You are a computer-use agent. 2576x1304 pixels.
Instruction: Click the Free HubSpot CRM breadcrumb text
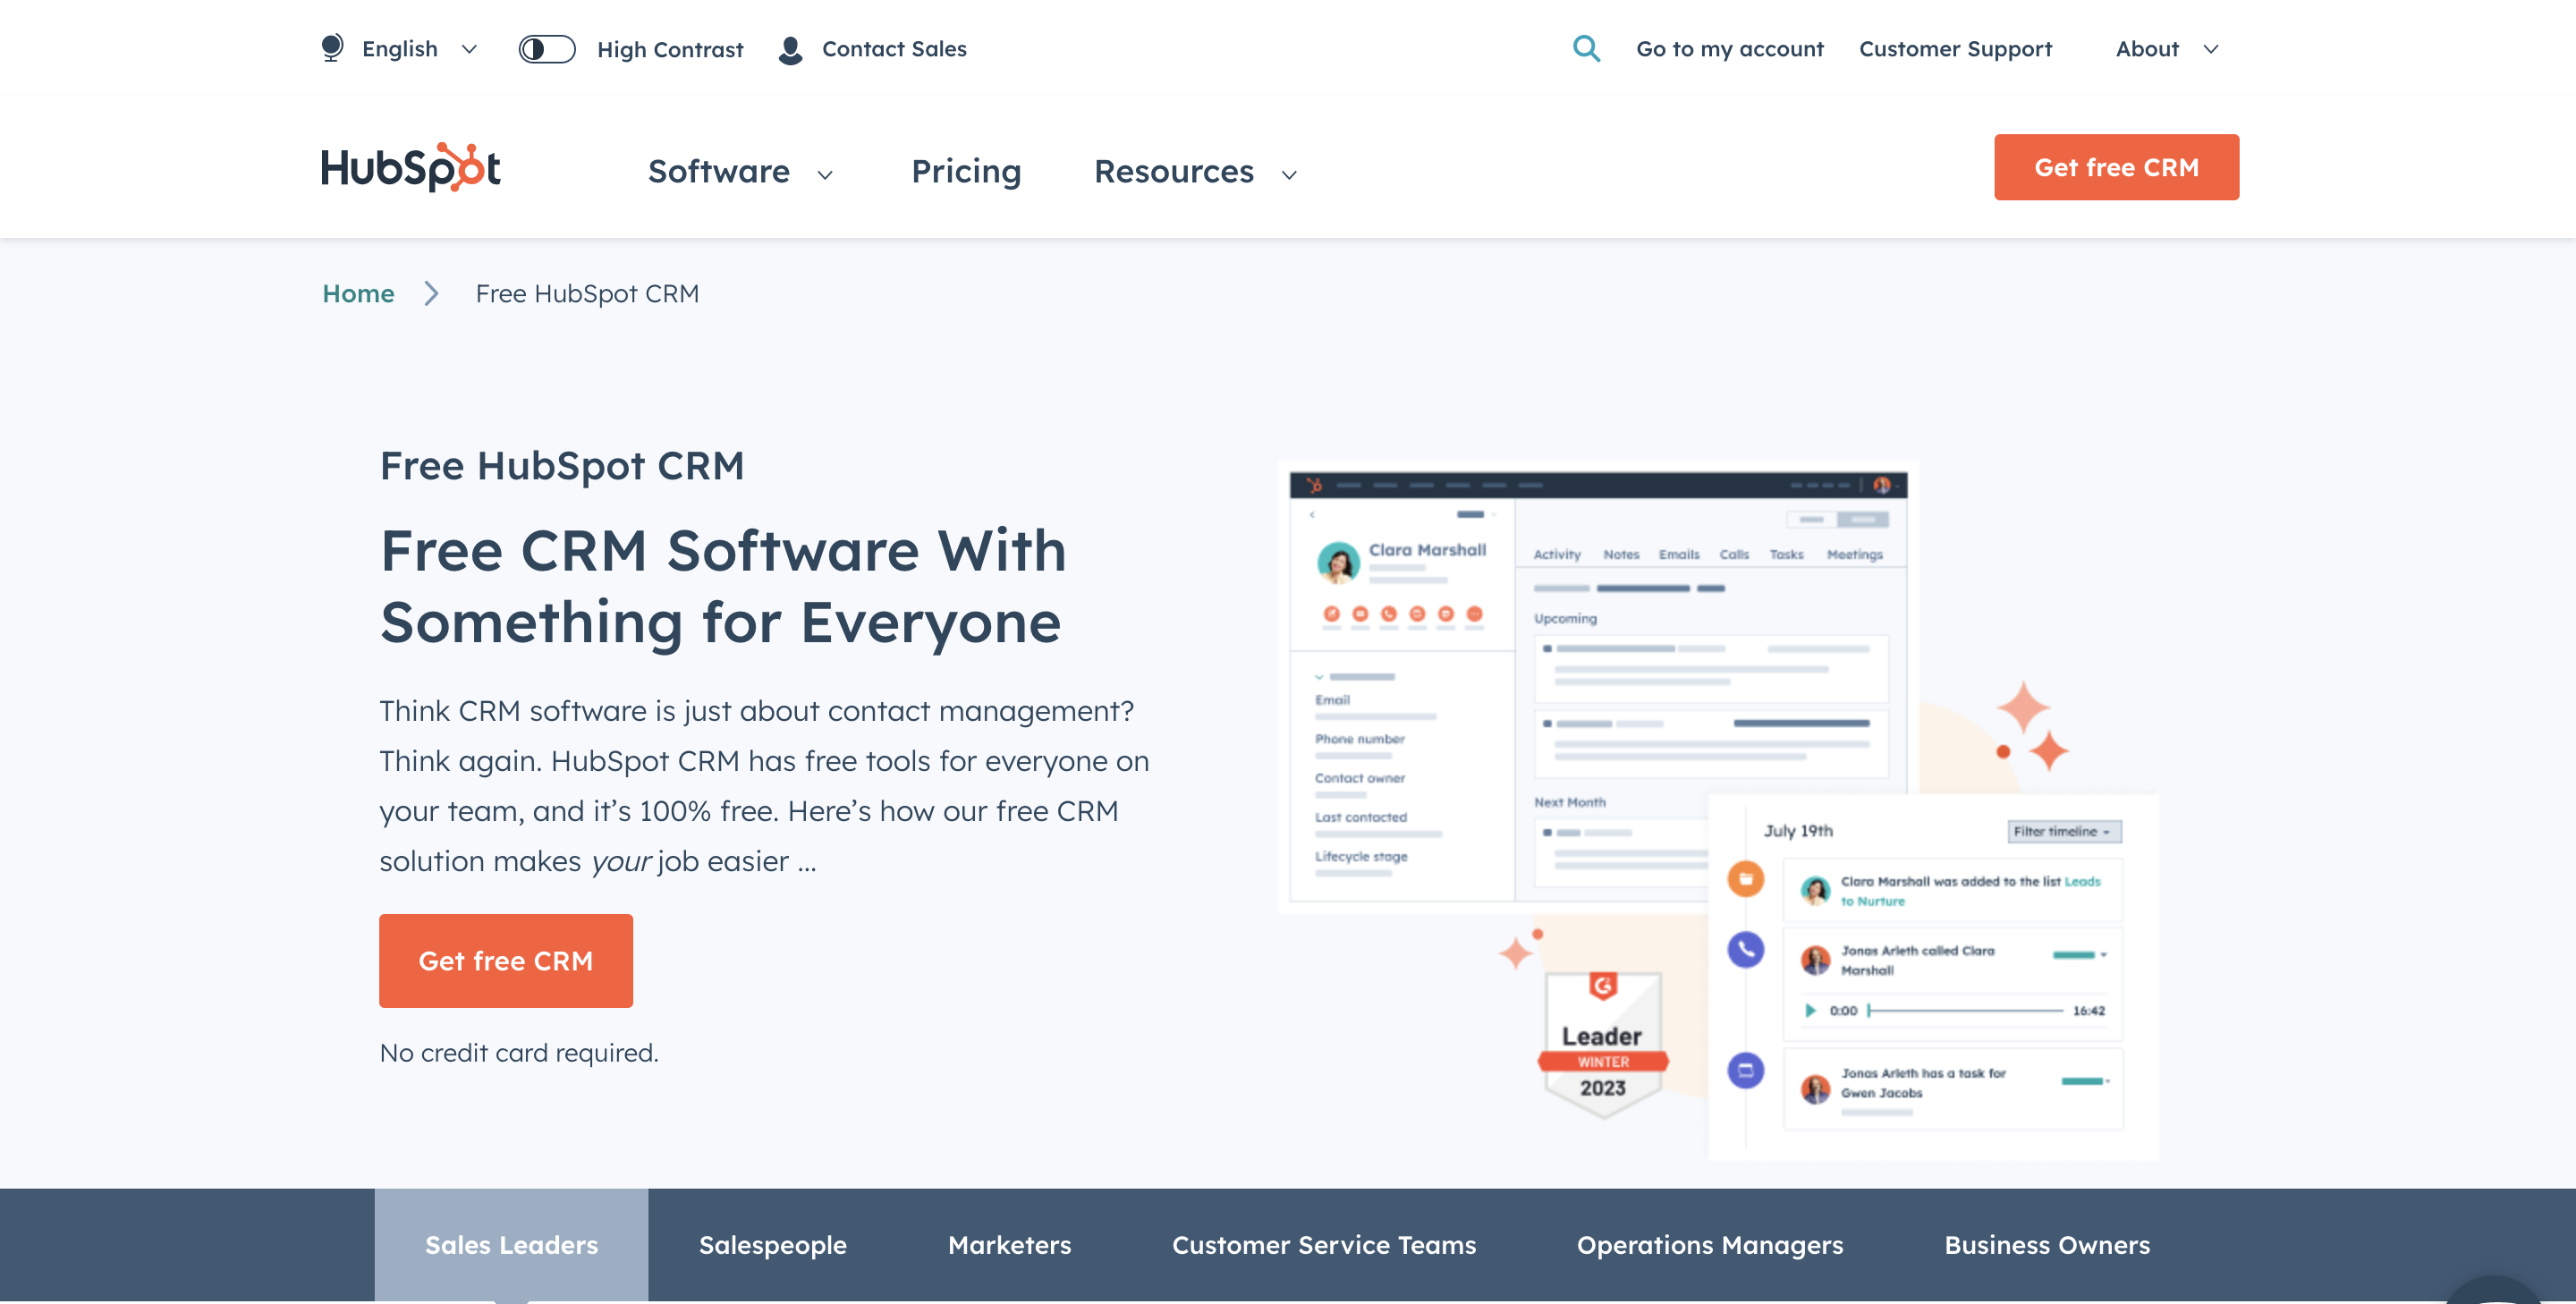pyautogui.click(x=587, y=293)
